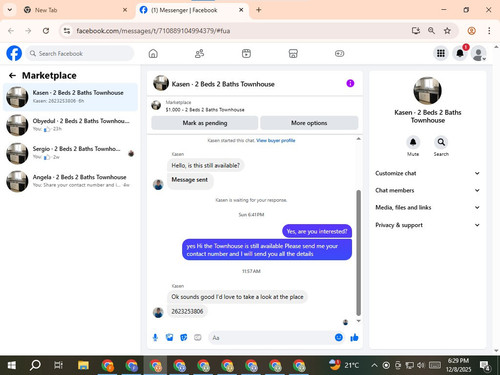
Task: Click the address bar URL
Action: pos(153,31)
